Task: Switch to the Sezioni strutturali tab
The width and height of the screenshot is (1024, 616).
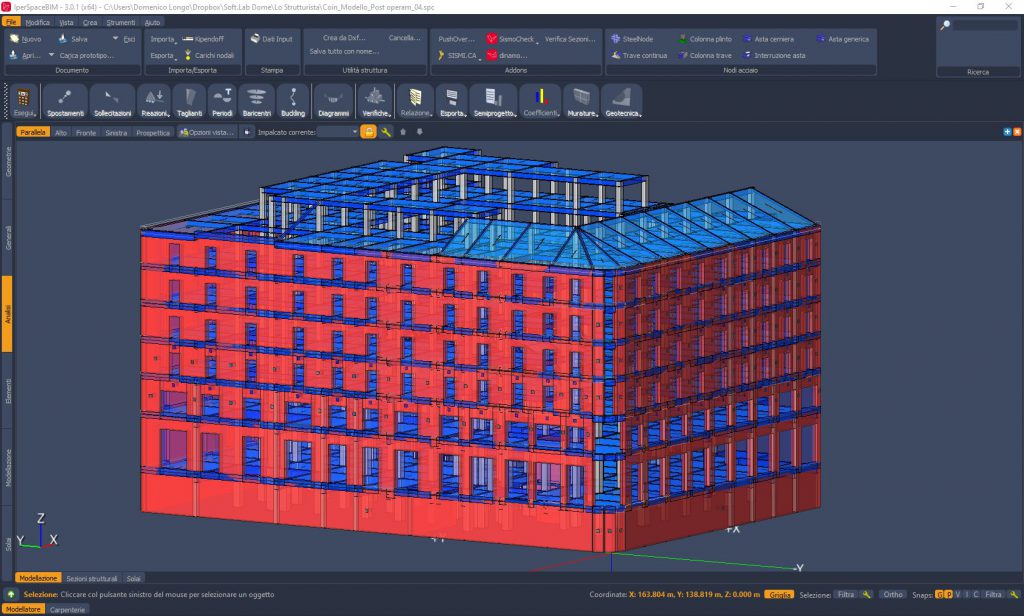Action: click(92, 578)
